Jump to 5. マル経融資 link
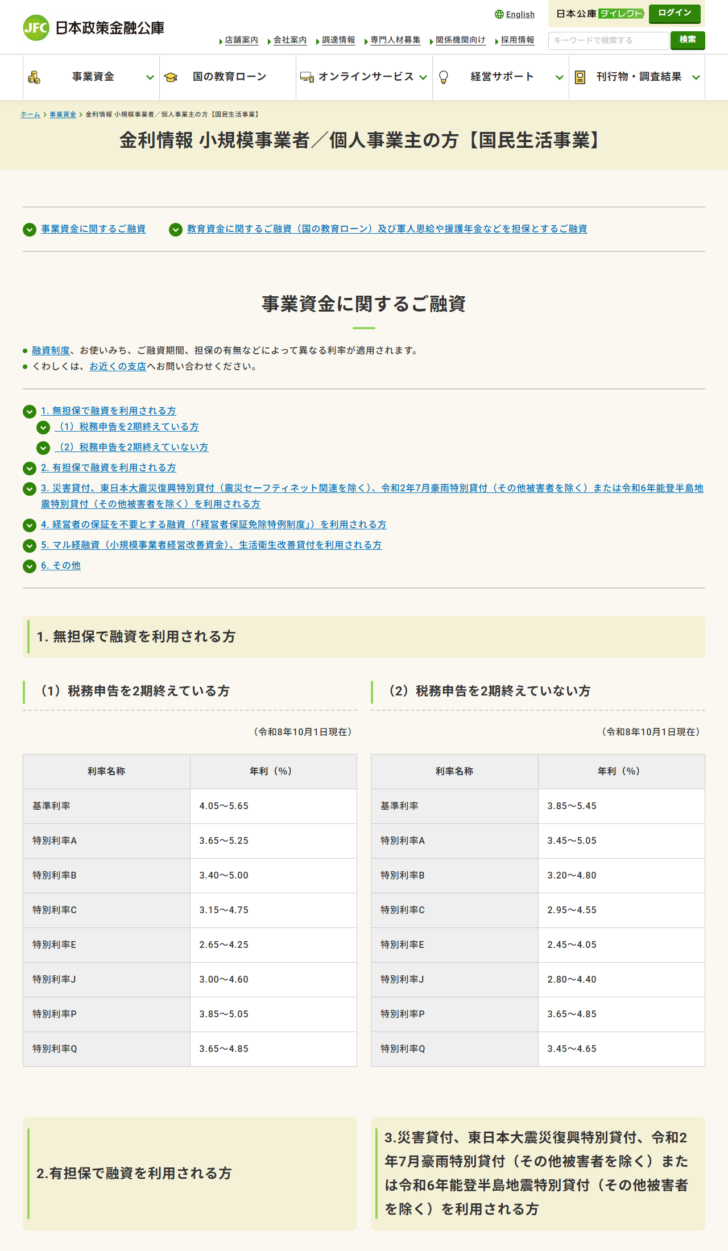Image resolution: width=728 pixels, height=1251 pixels. [211, 546]
